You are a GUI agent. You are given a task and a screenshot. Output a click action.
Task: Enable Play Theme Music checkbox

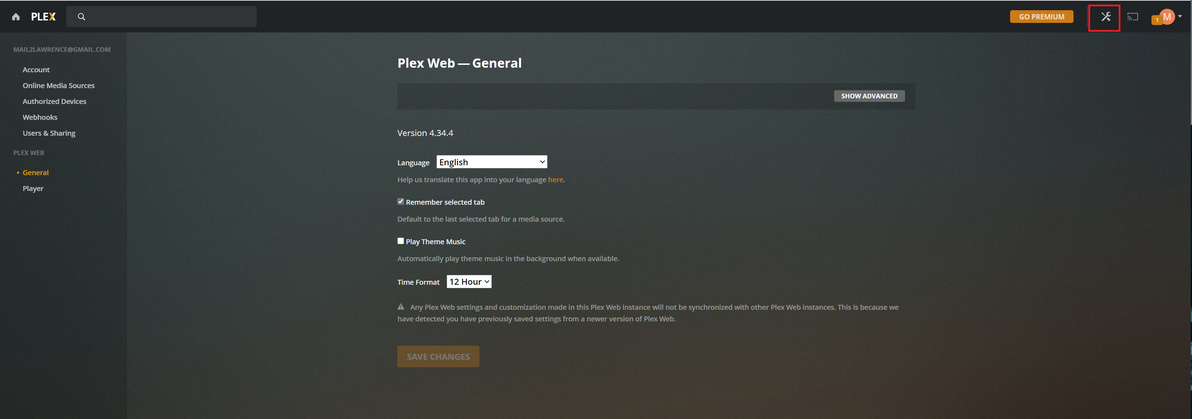pos(401,241)
